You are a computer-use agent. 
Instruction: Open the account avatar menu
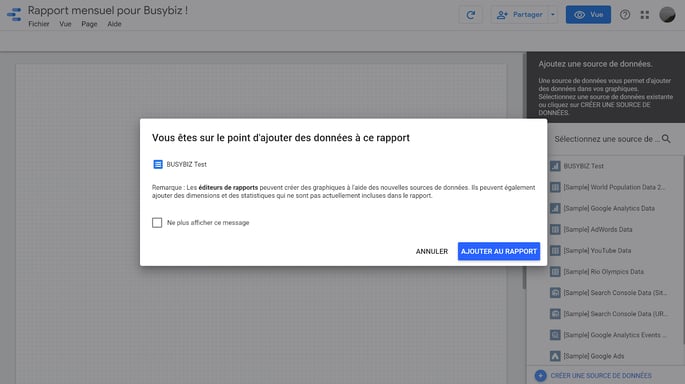667,15
